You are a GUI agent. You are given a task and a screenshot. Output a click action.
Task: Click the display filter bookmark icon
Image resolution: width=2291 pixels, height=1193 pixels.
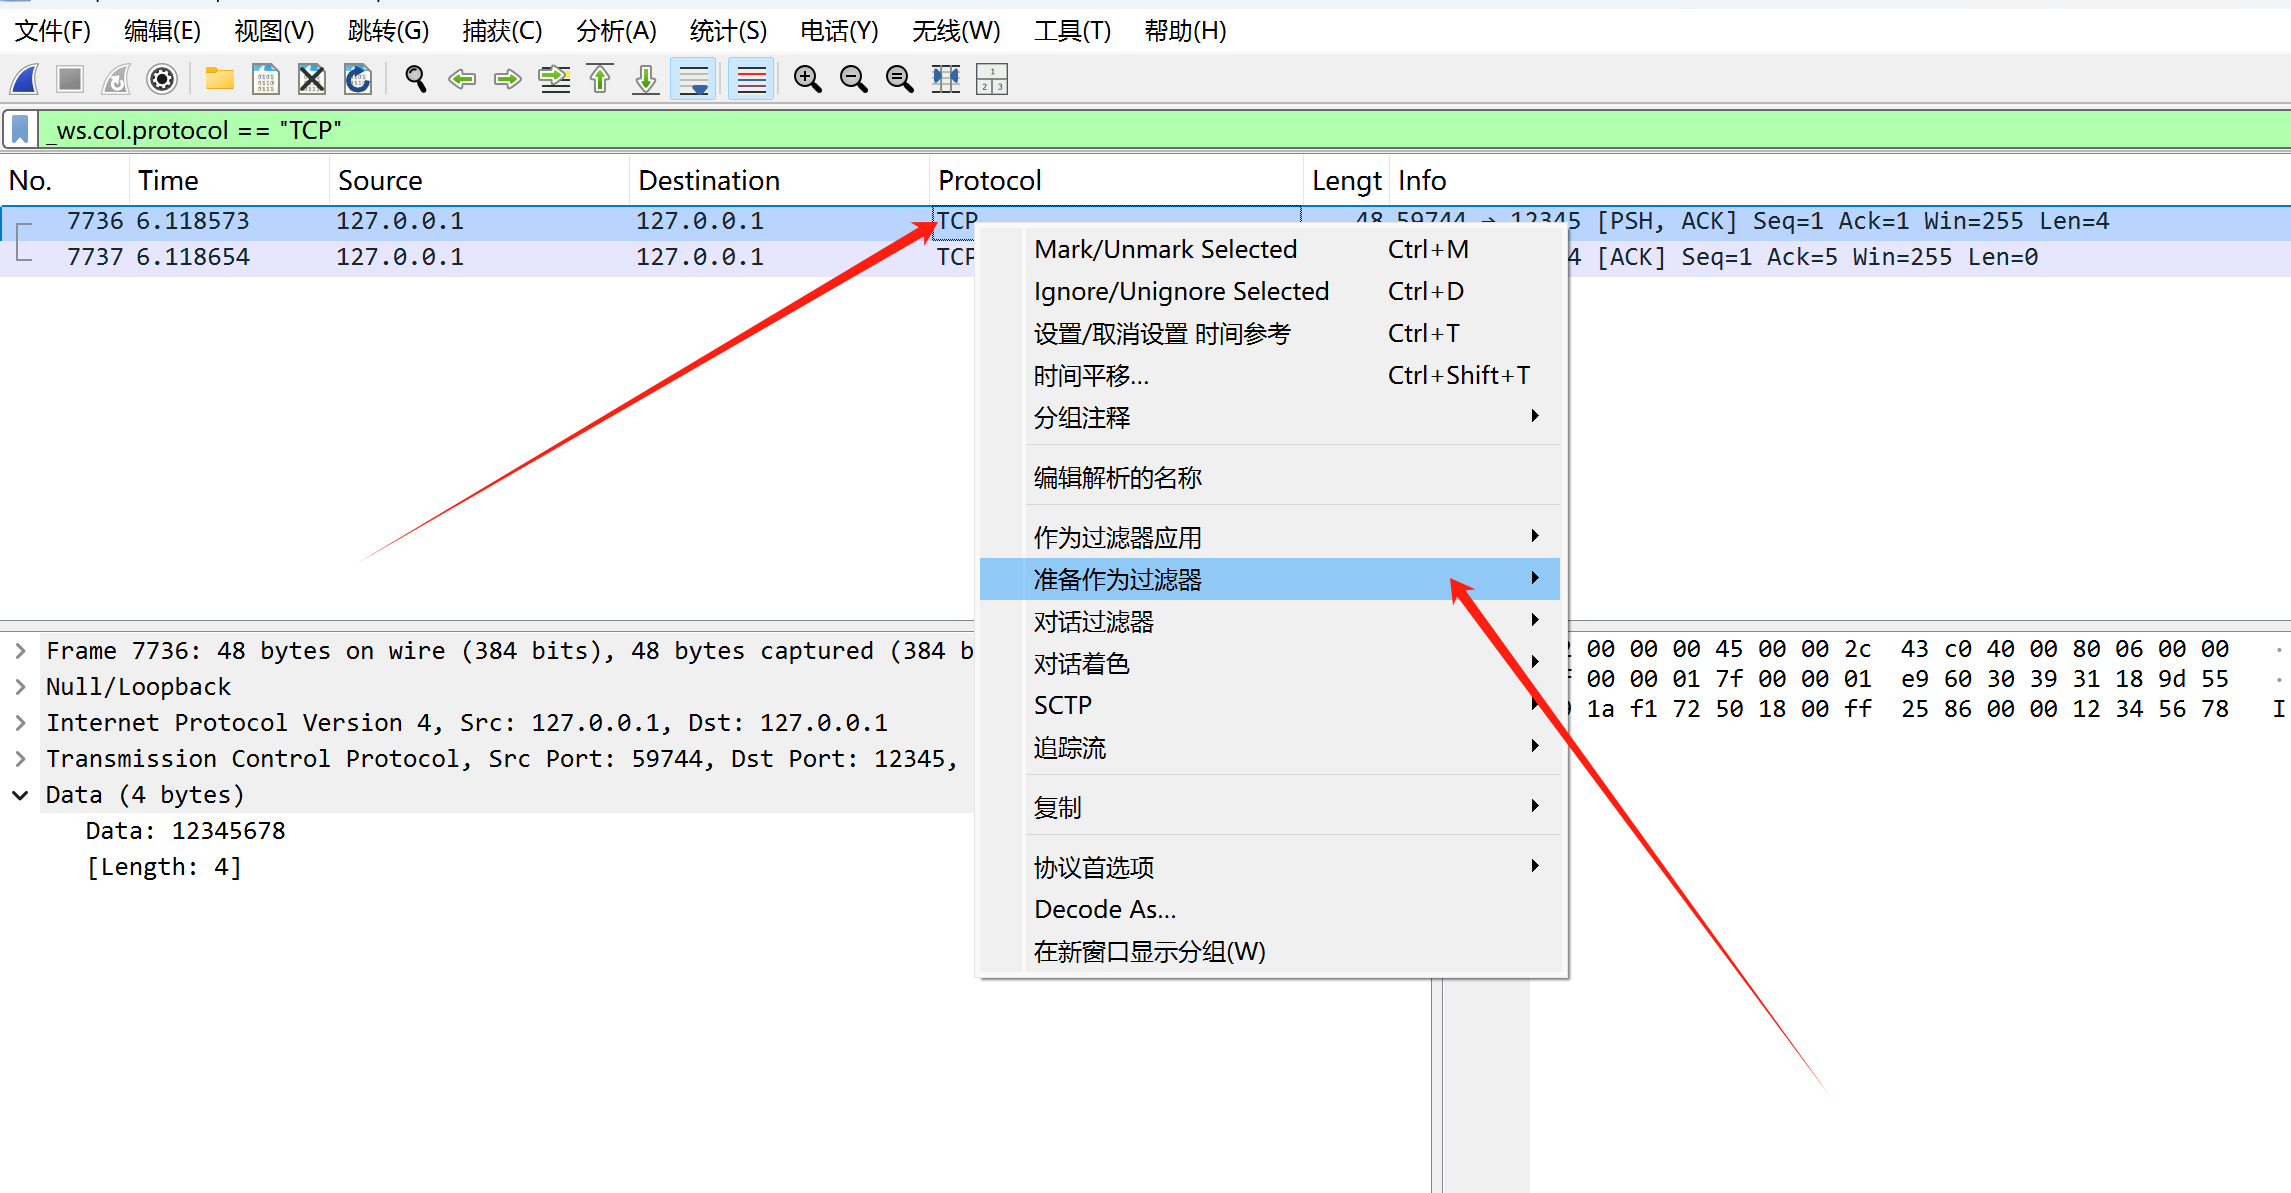(x=20, y=130)
